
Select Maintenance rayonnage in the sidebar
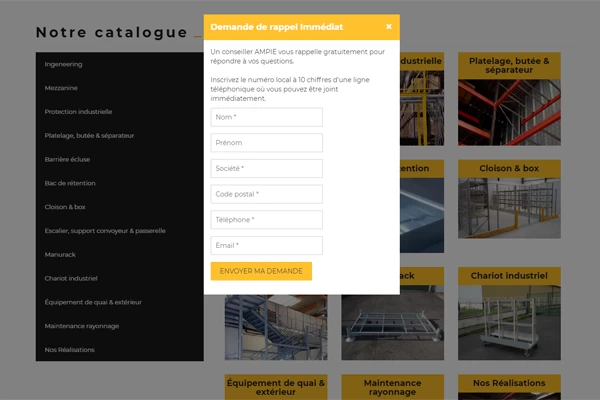82,326
